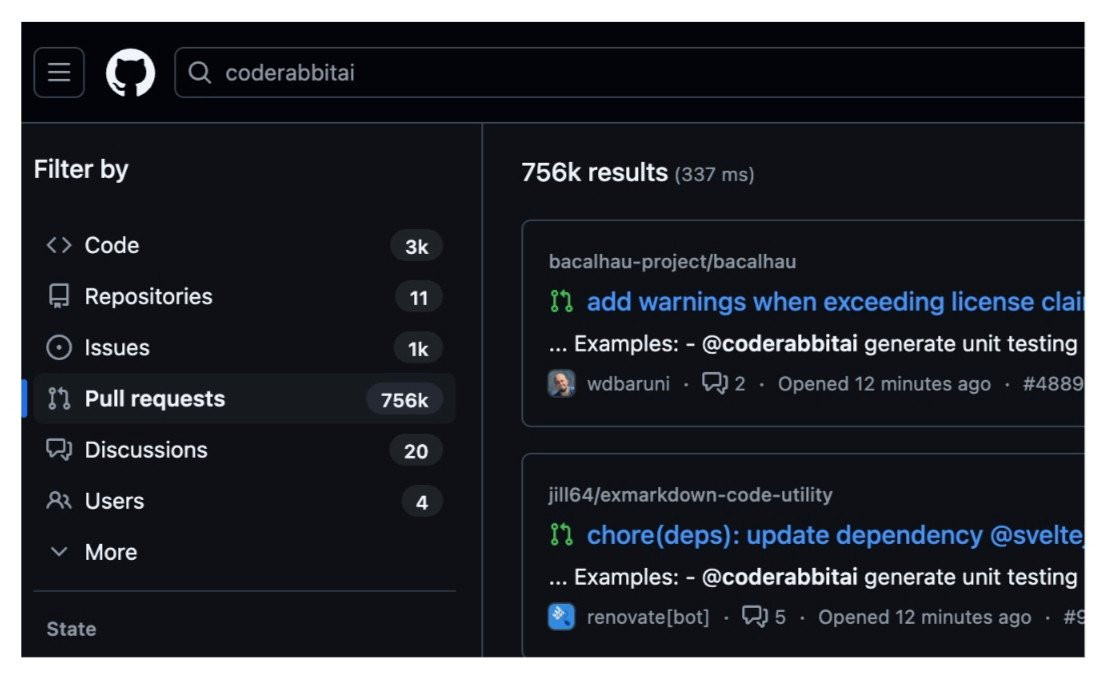1107x681 pixels.
Task: Click the 'State' section label
Action: [x=71, y=629]
